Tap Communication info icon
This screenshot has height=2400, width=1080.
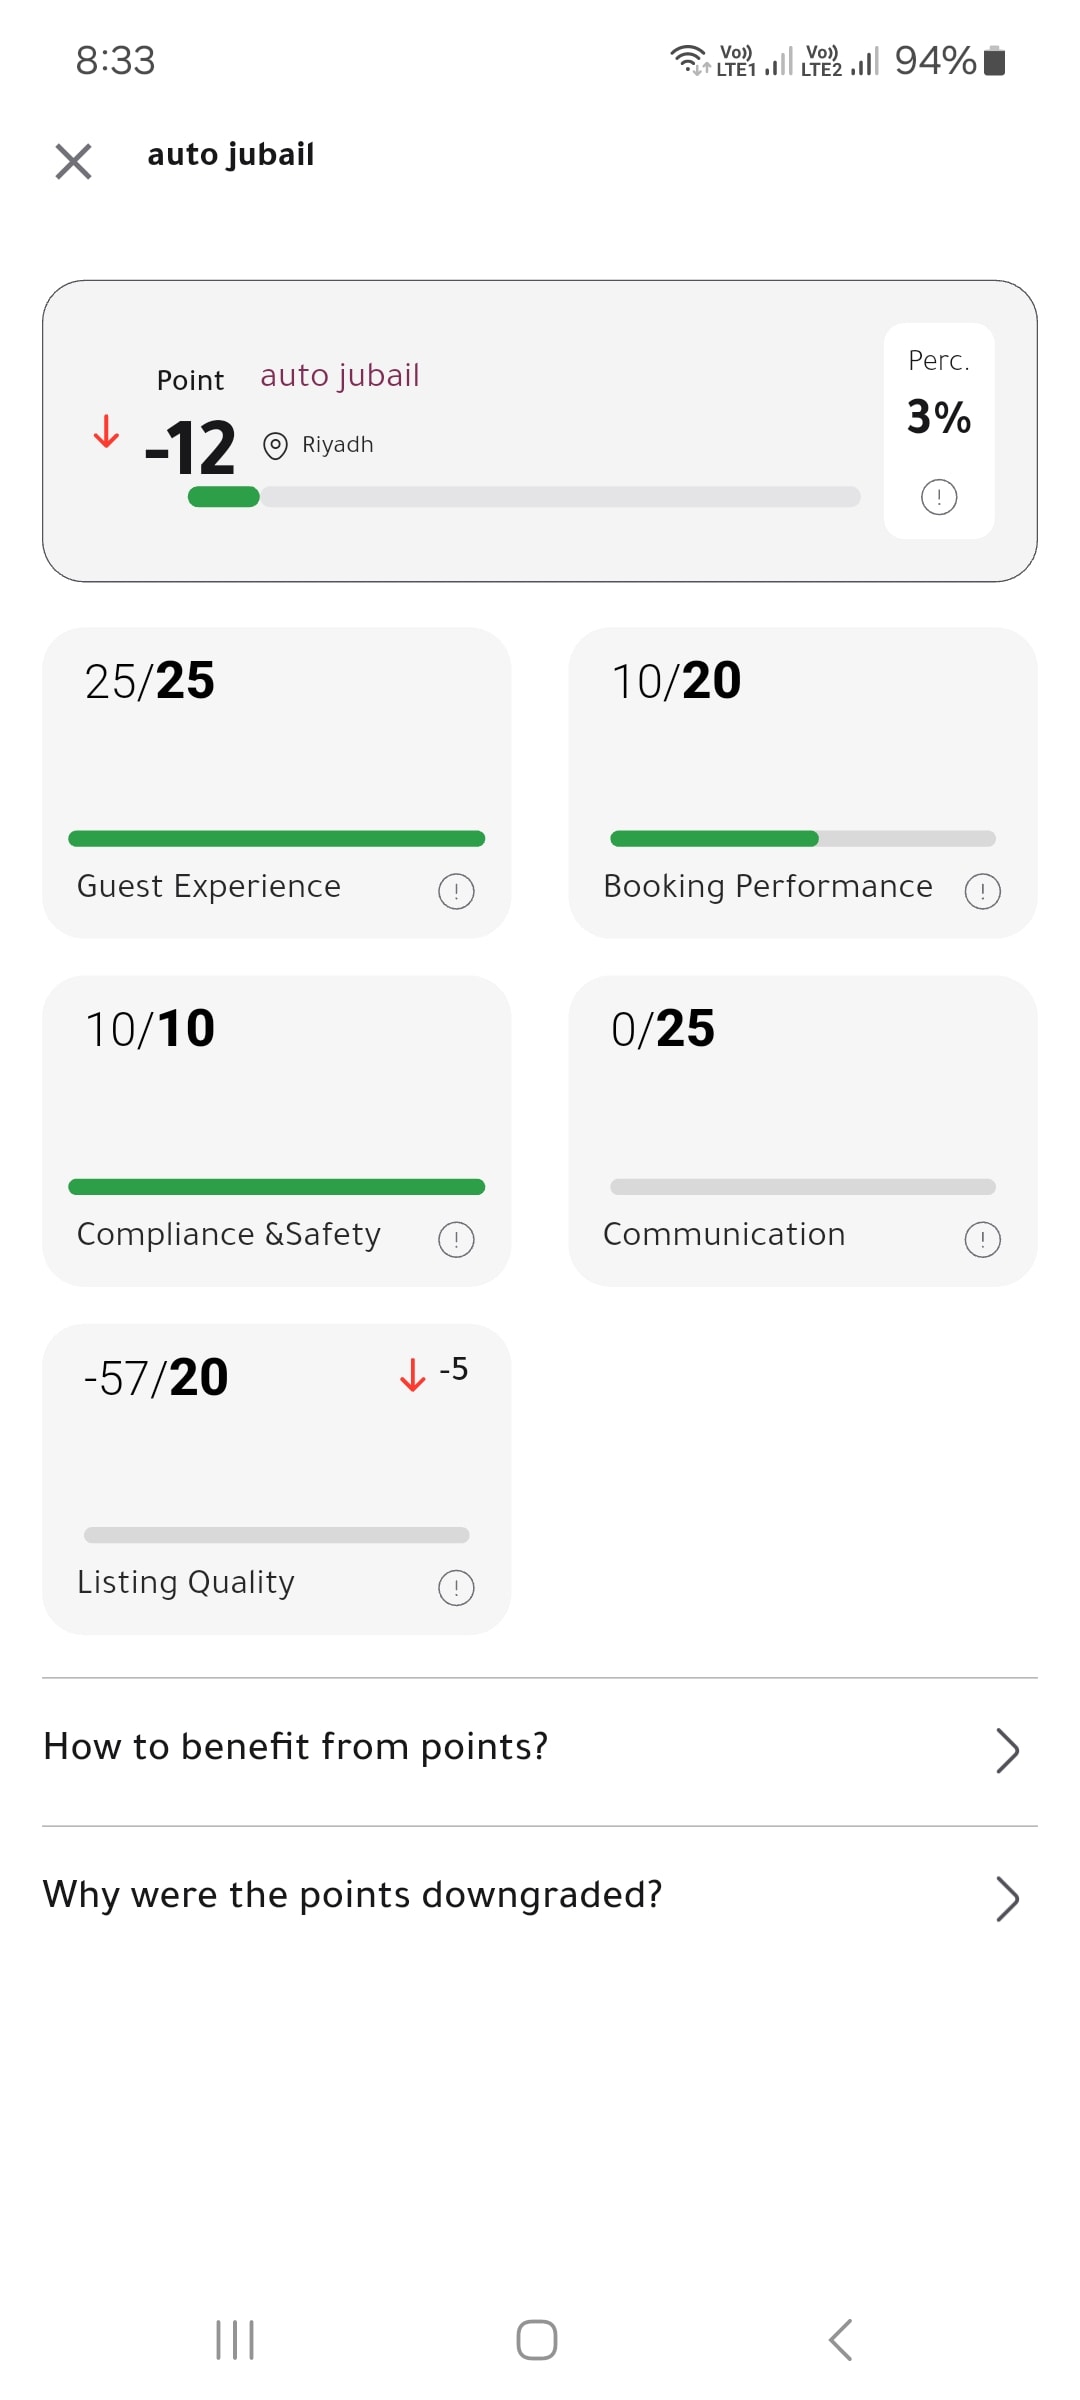[982, 1239]
